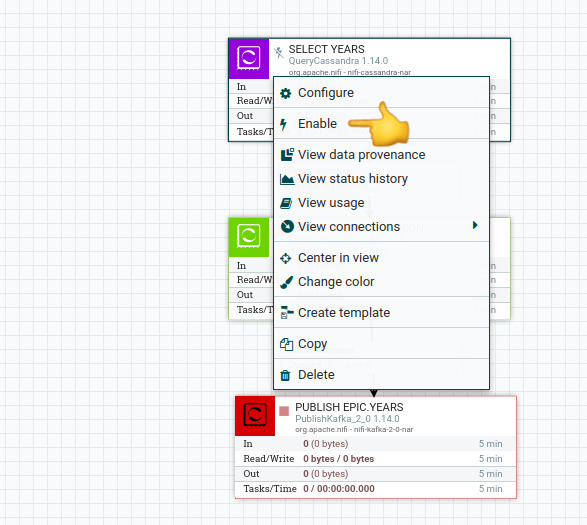
Task: Expand View connections submenu arrow
Action: [475, 225]
